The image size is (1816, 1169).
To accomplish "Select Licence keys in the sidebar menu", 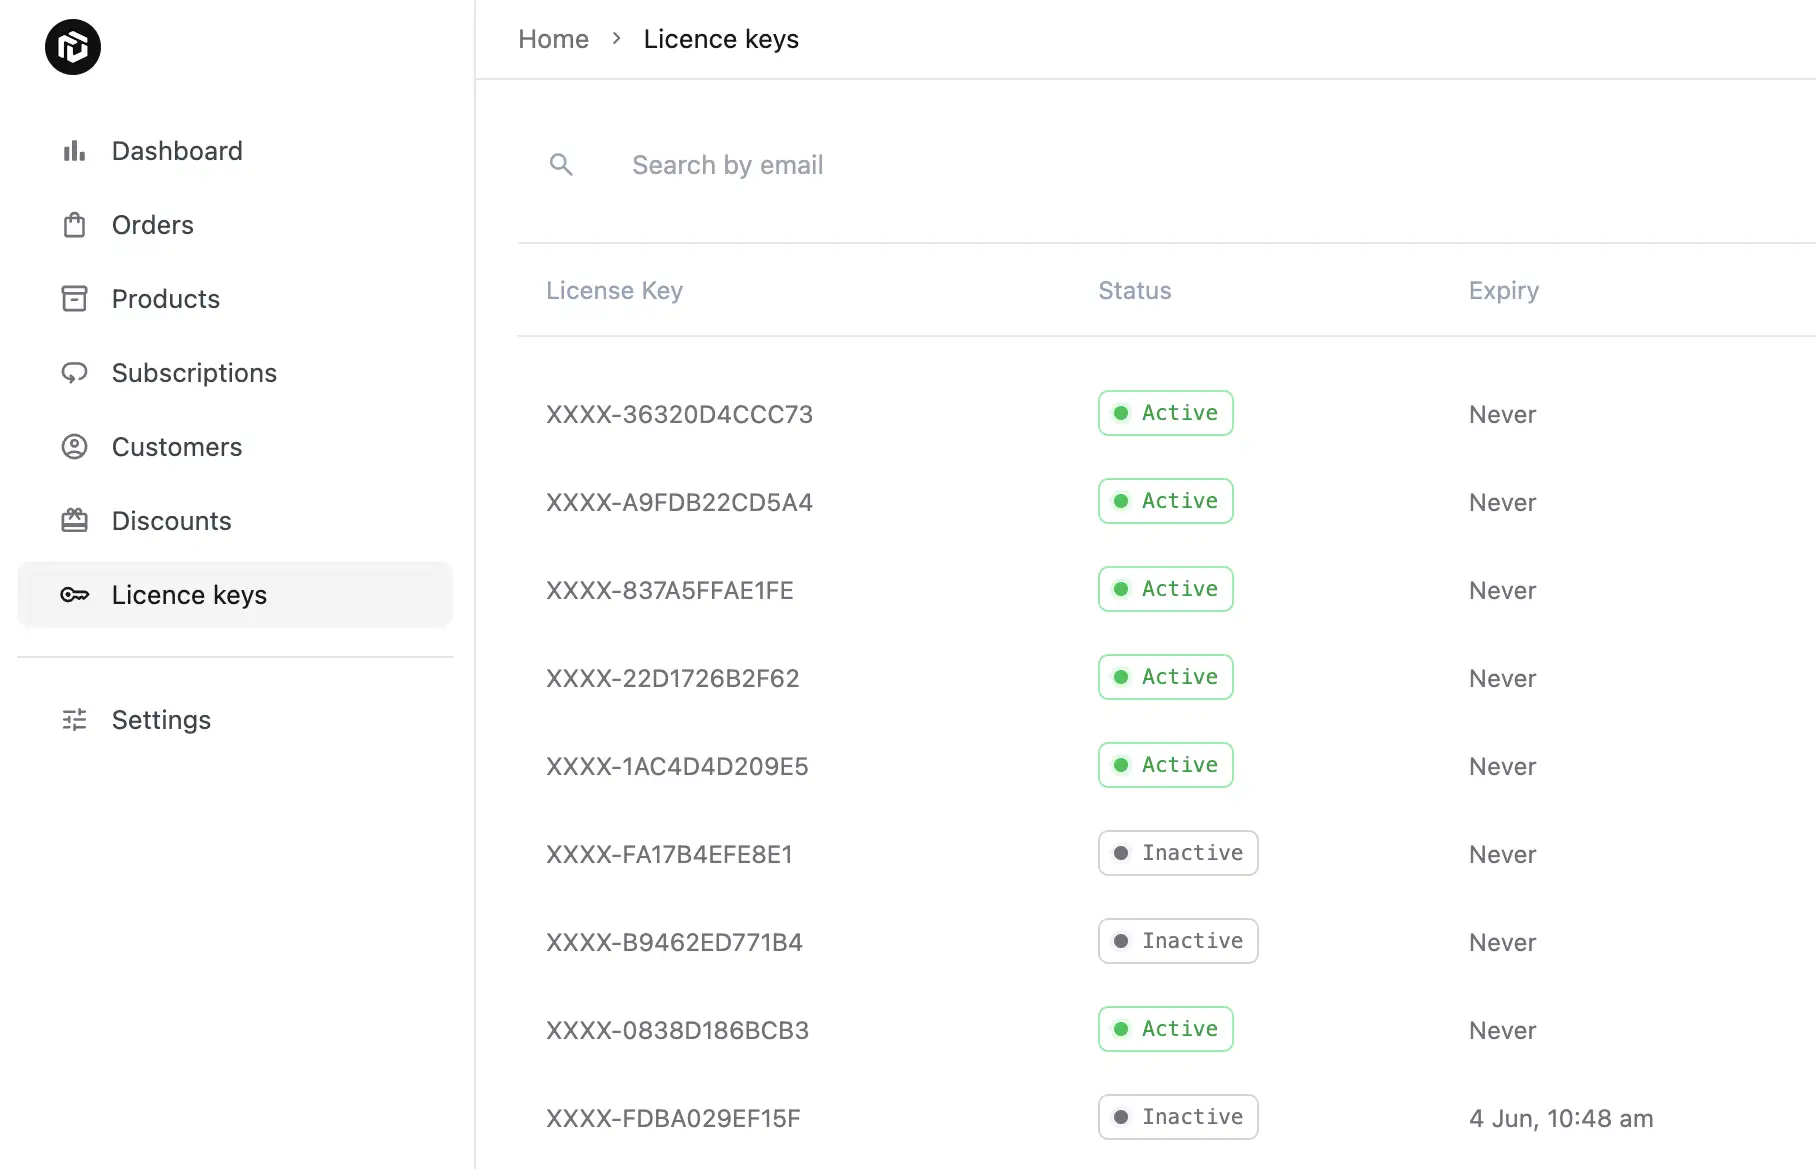I will coord(189,594).
